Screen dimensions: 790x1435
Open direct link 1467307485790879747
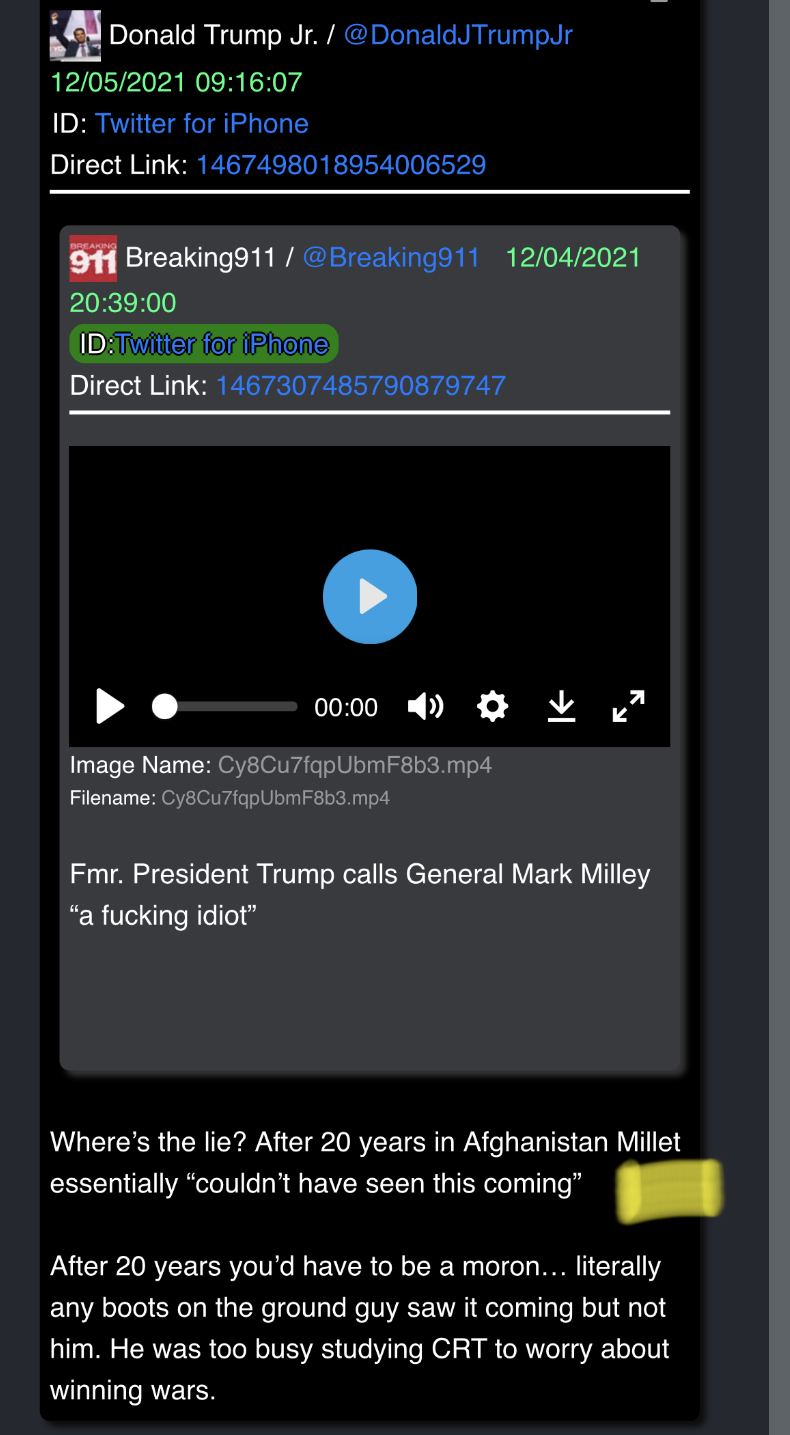coord(361,385)
